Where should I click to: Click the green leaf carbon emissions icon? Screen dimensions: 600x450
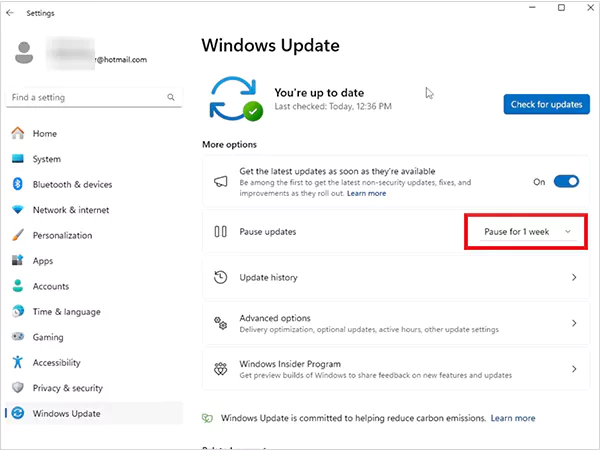pyautogui.click(x=207, y=418)
